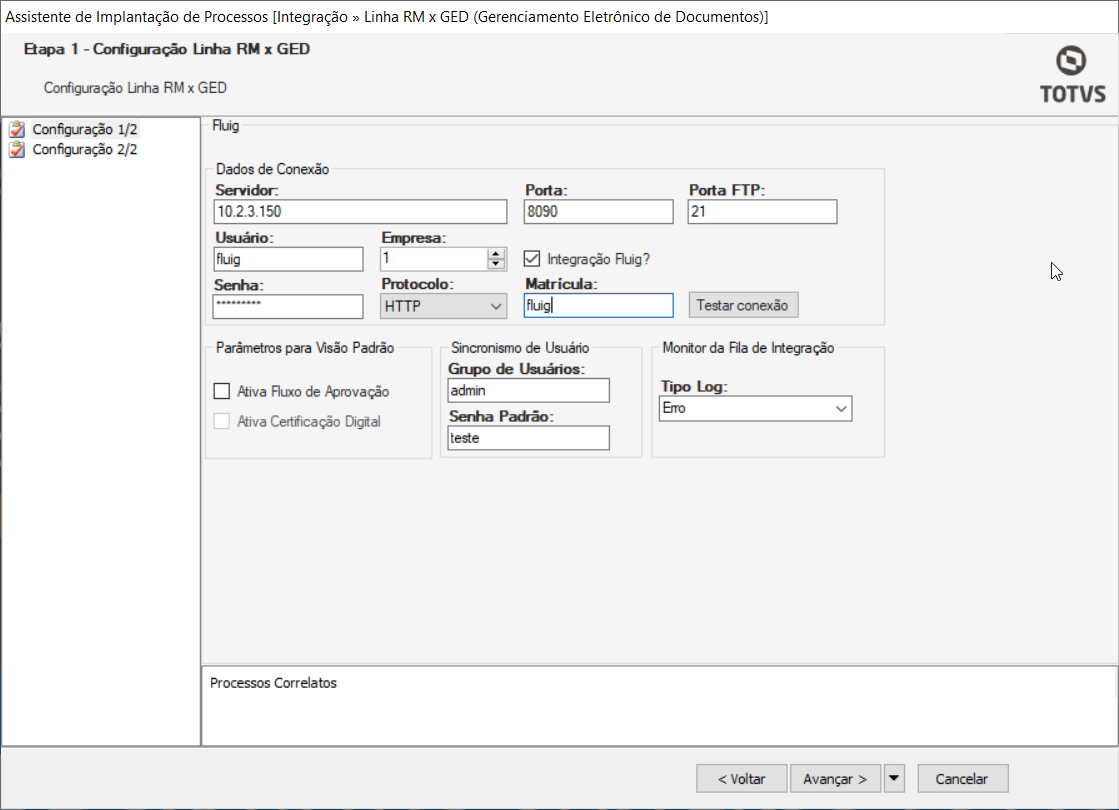The width and height of the screenshot is (1119, 810).
Task: Select Configuração 2/2 step in sidebar
Action: [x=85, y=149]
